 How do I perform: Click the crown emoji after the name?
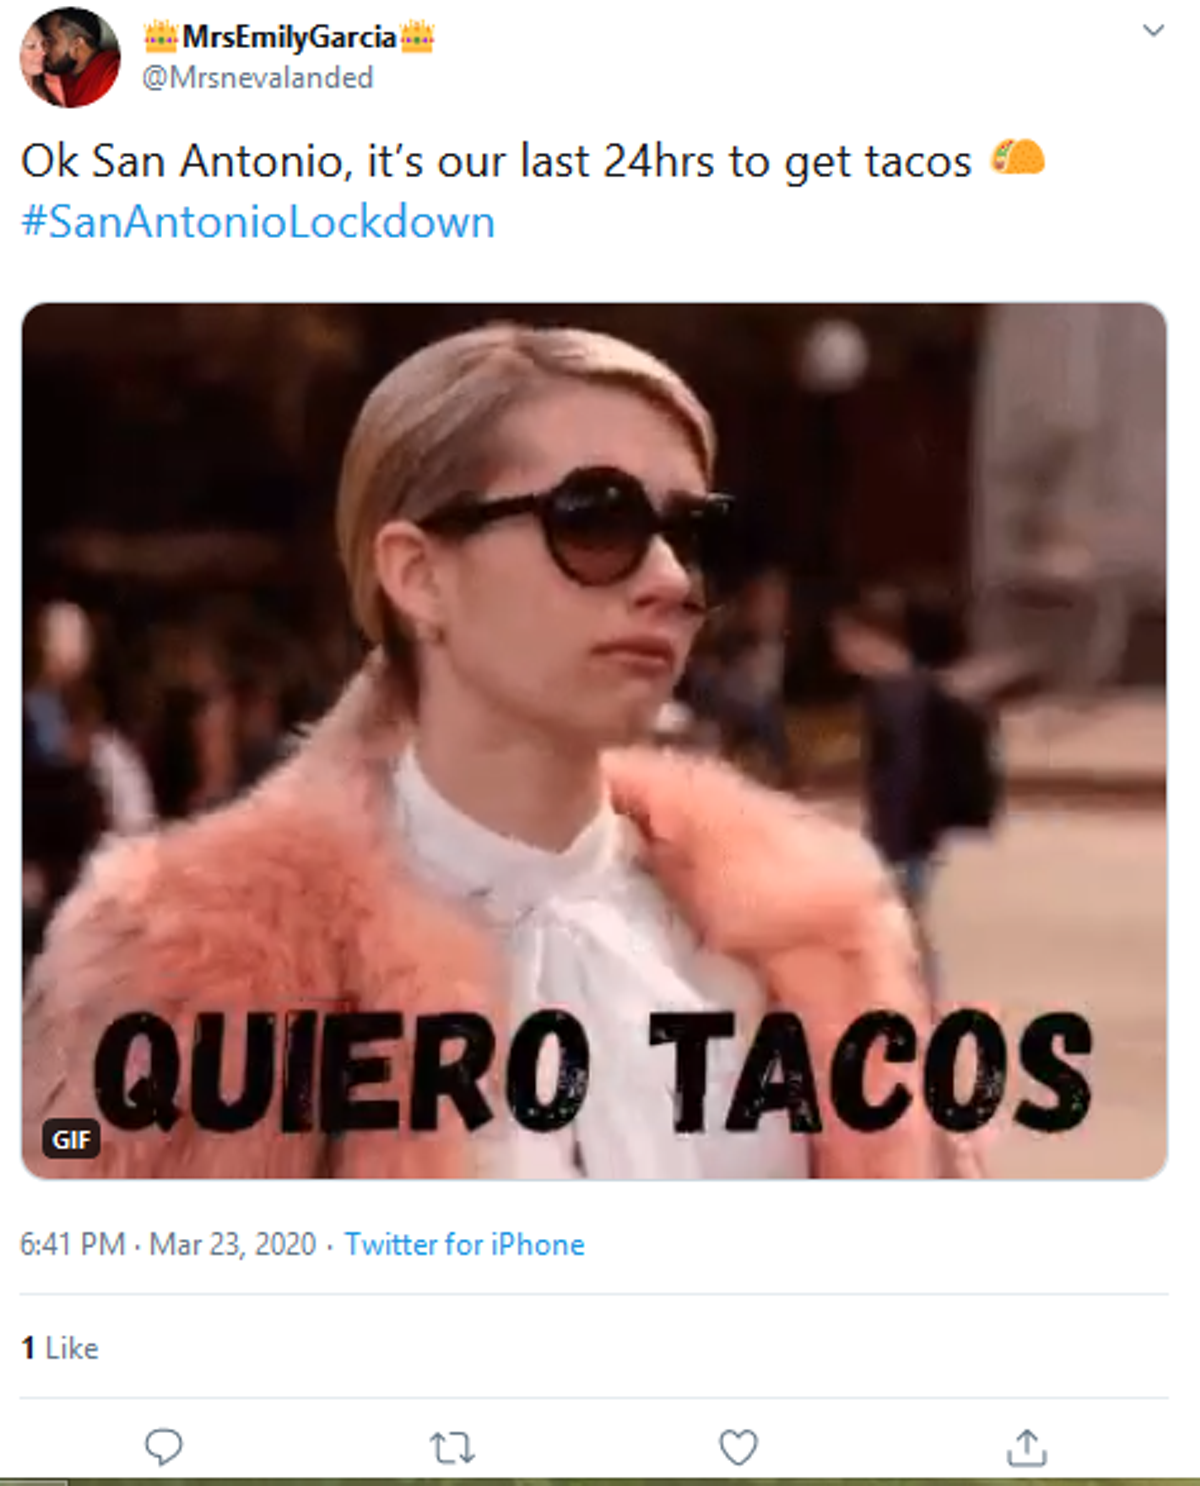click(417, 38)
